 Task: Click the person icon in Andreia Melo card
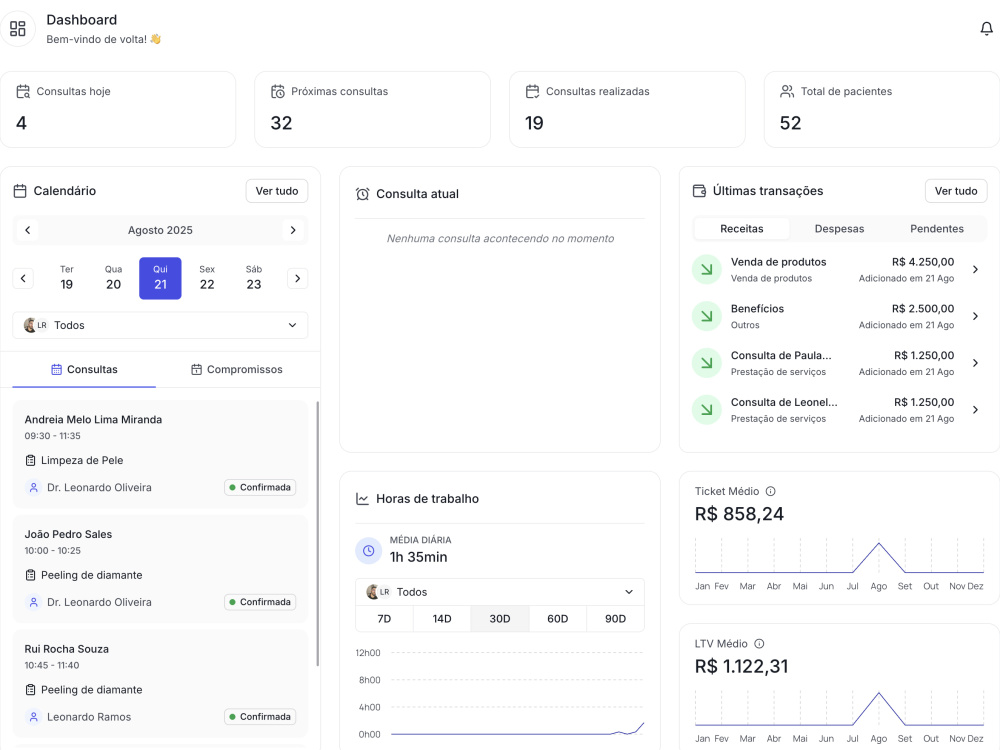(33, 487)
